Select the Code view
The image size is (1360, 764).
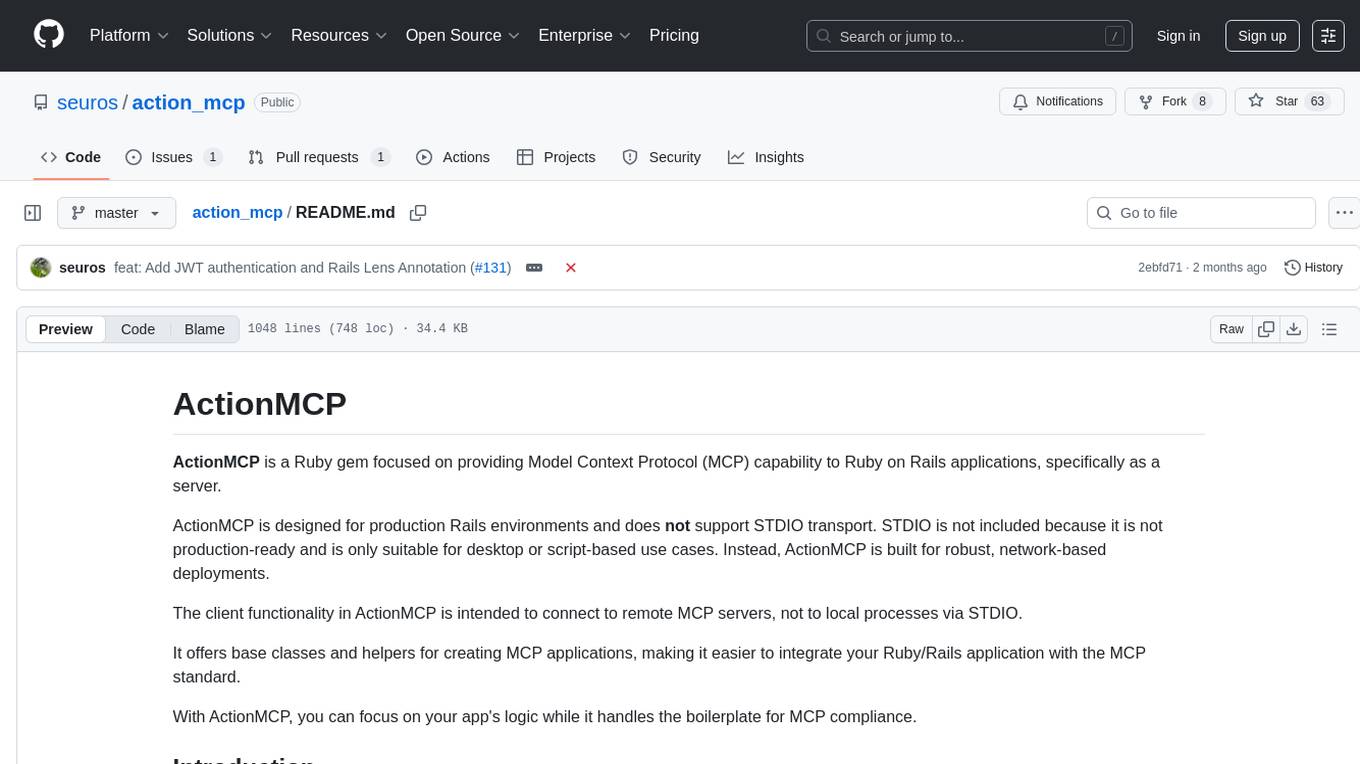tap(138, 329)
